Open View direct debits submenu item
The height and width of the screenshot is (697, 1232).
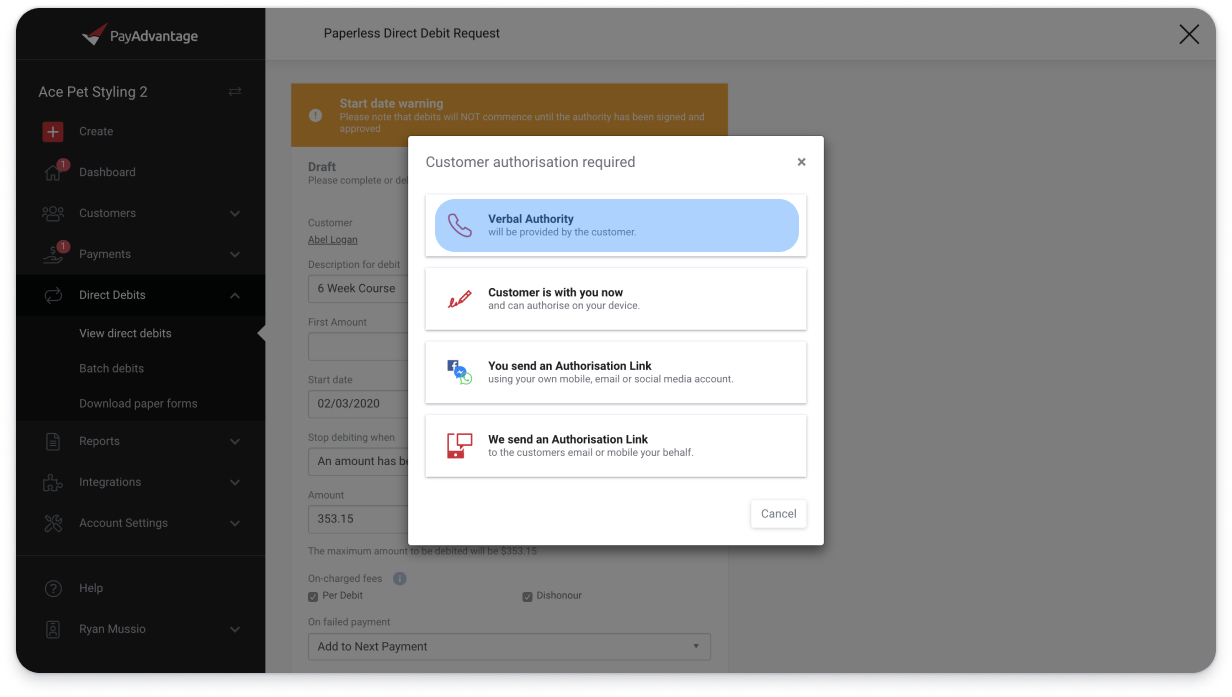coord(125,333)
